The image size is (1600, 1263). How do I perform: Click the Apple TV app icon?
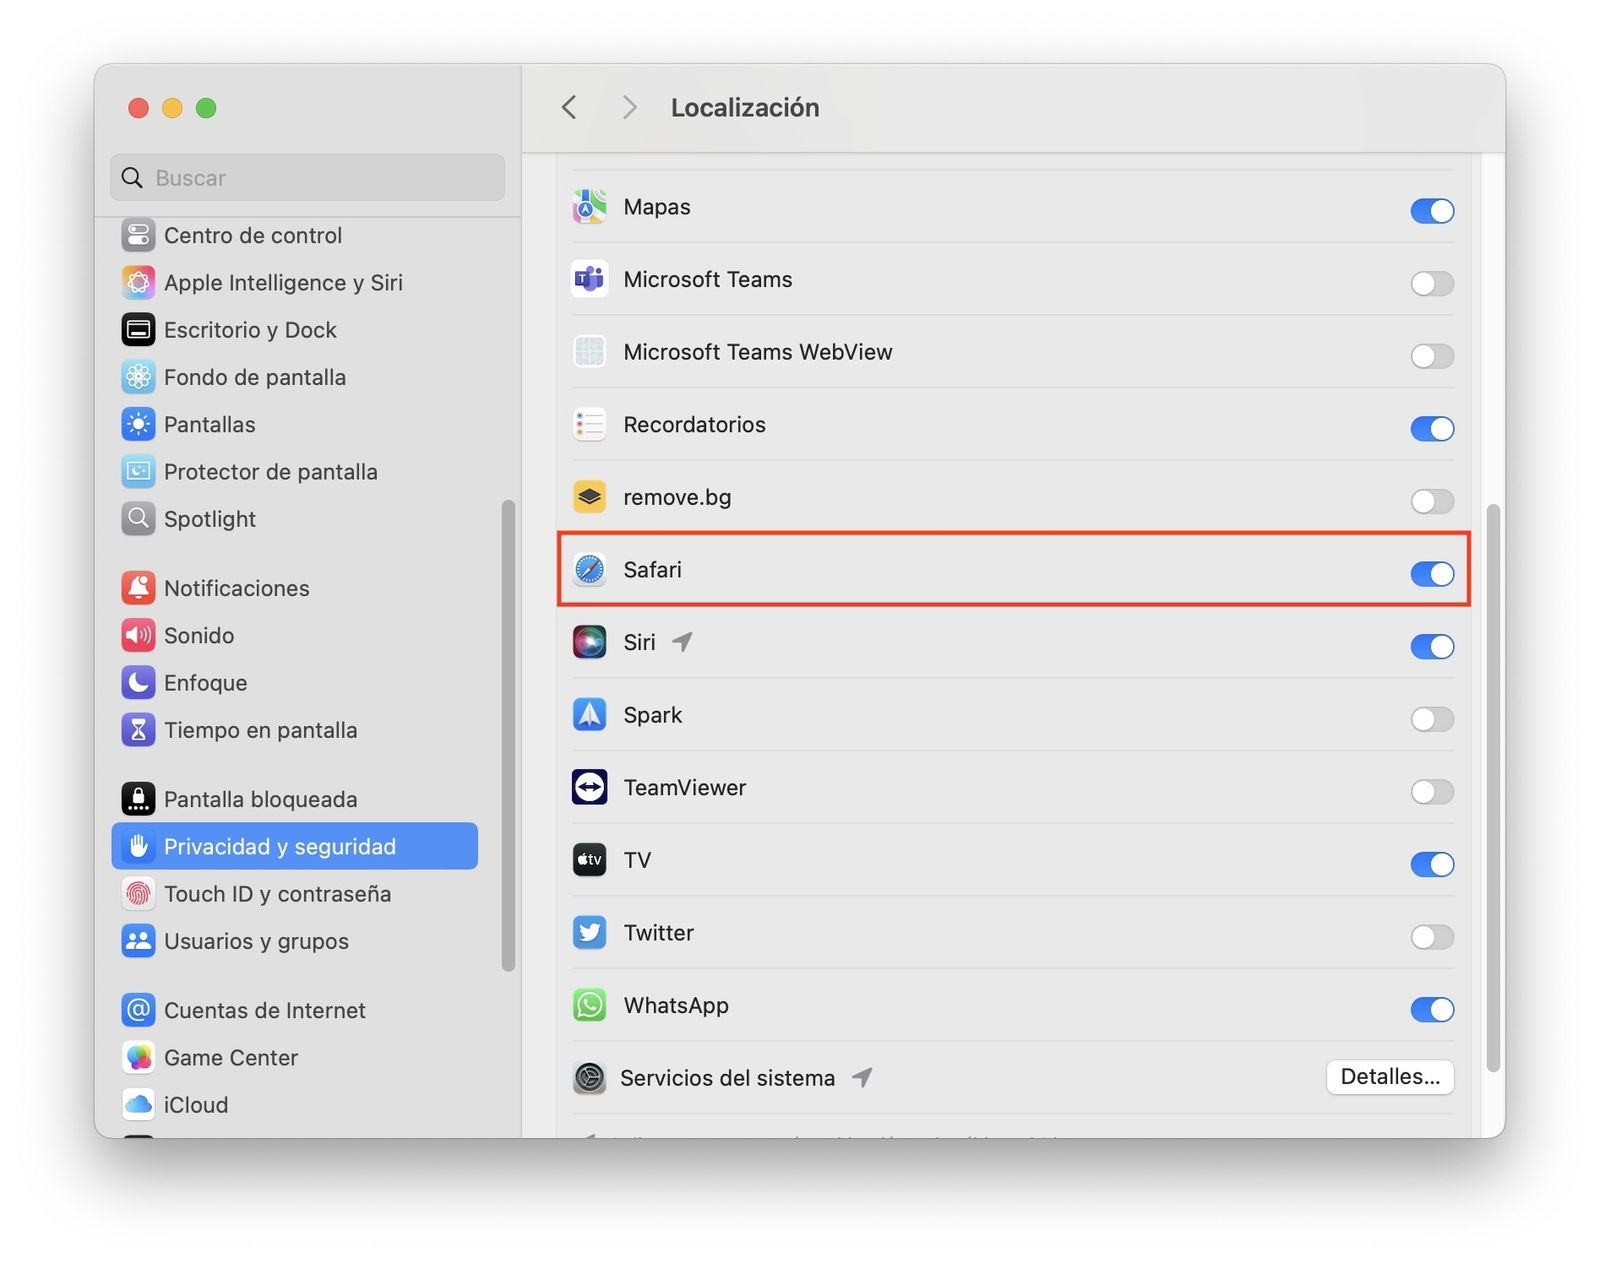pyautogui.click(x=589, y=860)
